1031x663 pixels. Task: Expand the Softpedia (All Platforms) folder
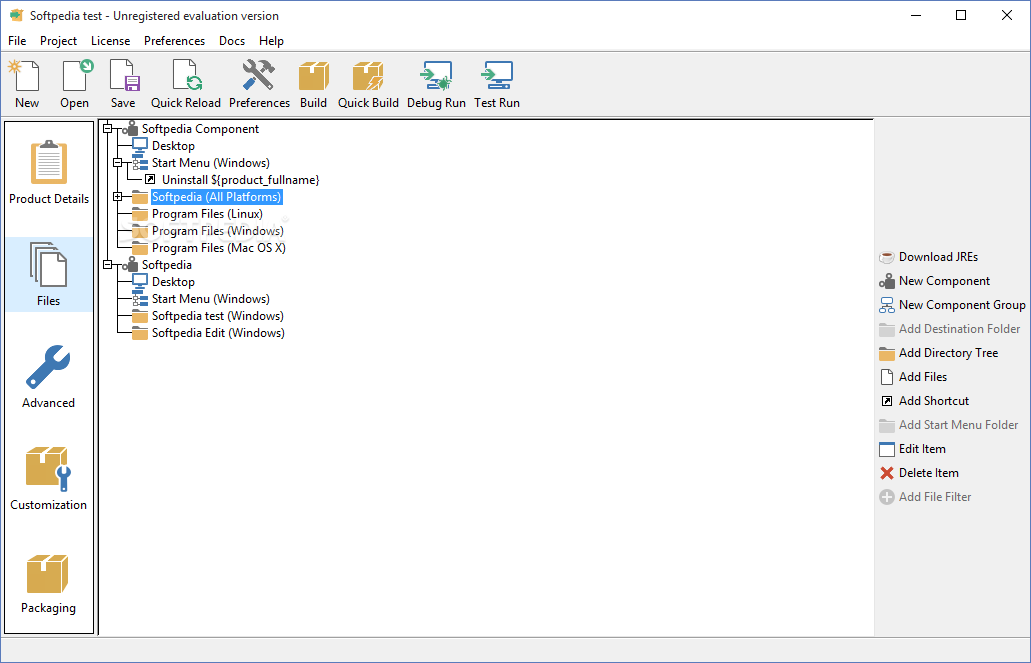pos(118,197)
